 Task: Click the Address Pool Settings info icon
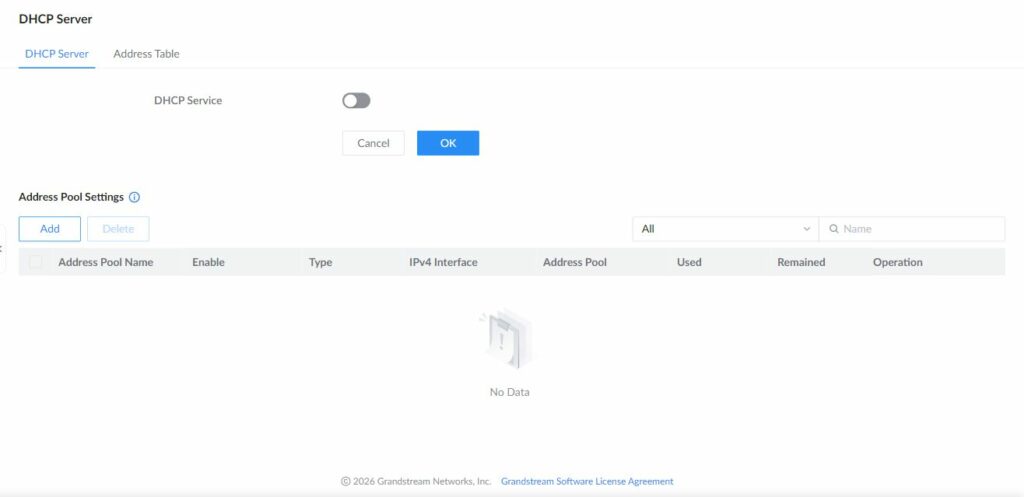pos(135,197)
